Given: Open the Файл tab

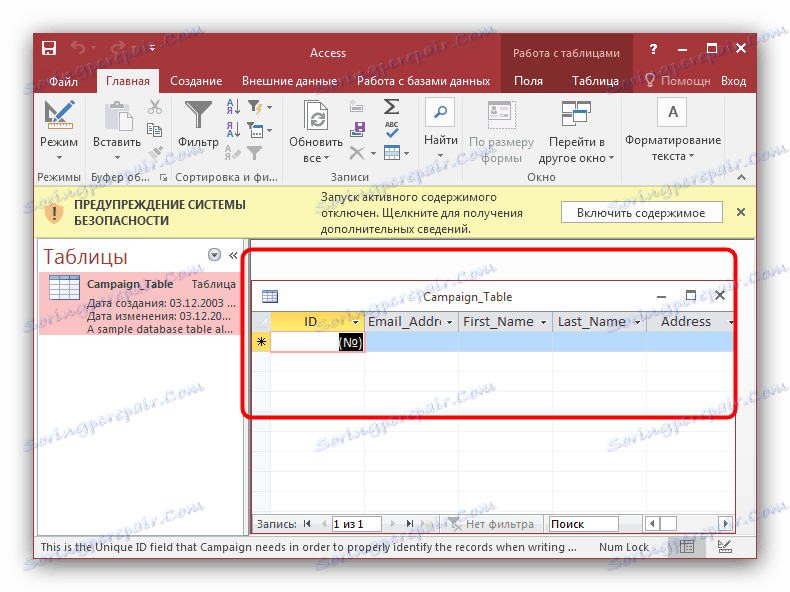Looking at the screenshot, I should click(x=63, y=81).
